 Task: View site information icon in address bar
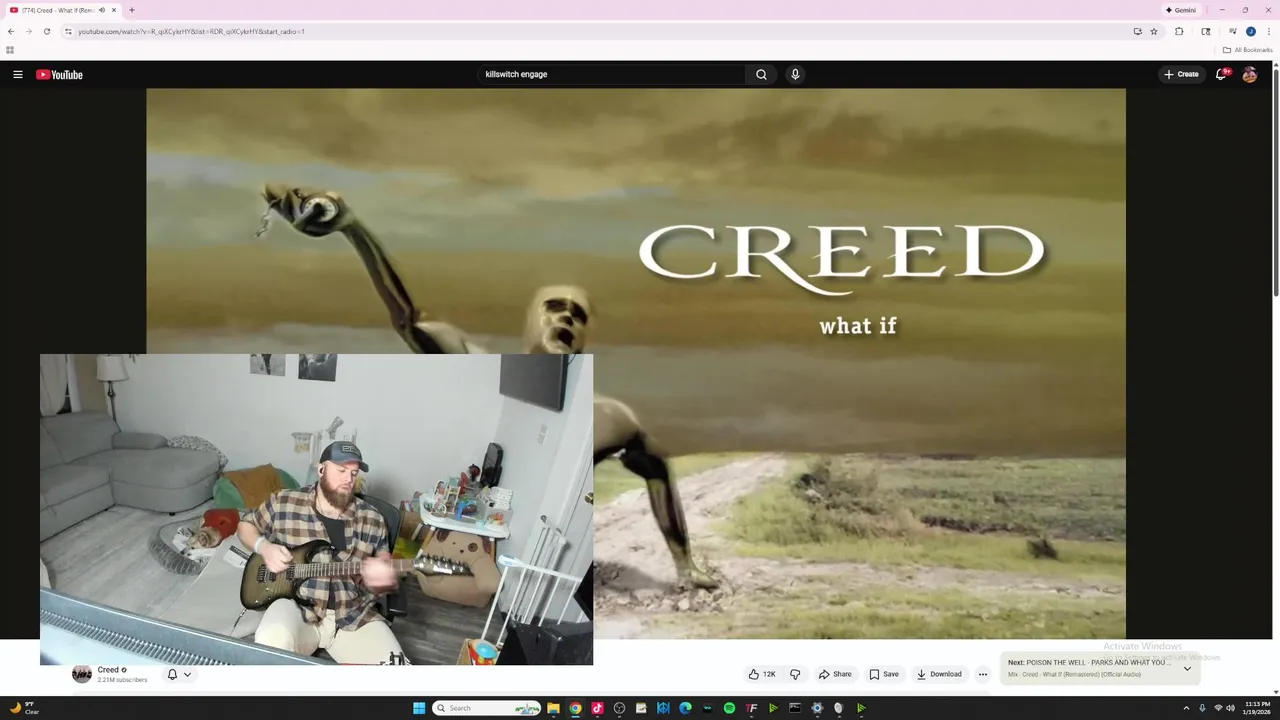pos(68,31)
